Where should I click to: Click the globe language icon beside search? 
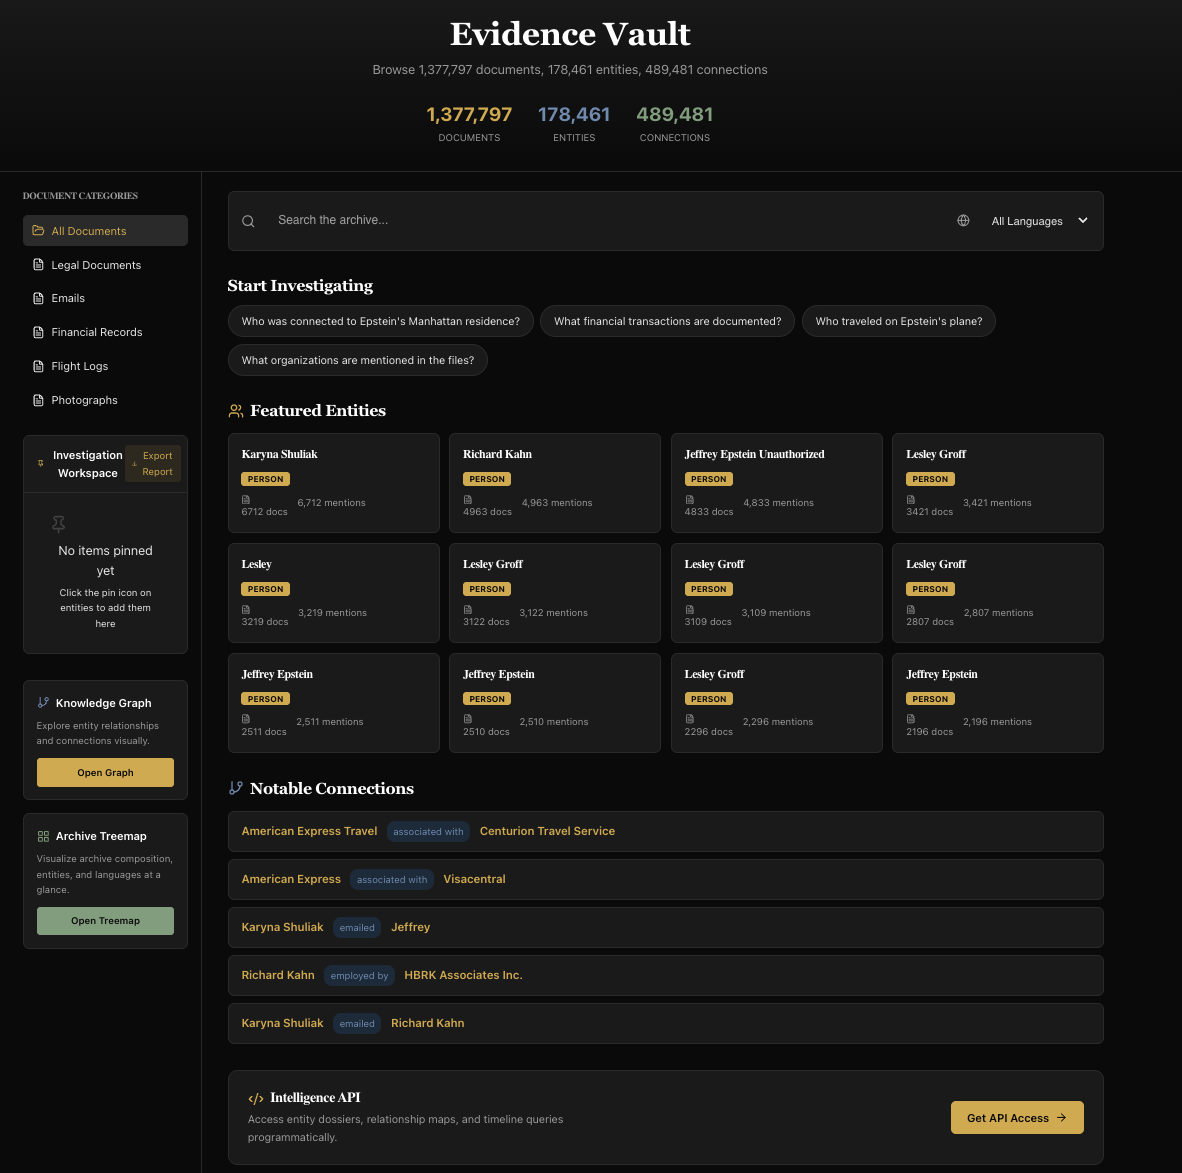click(x=963, y=220)
